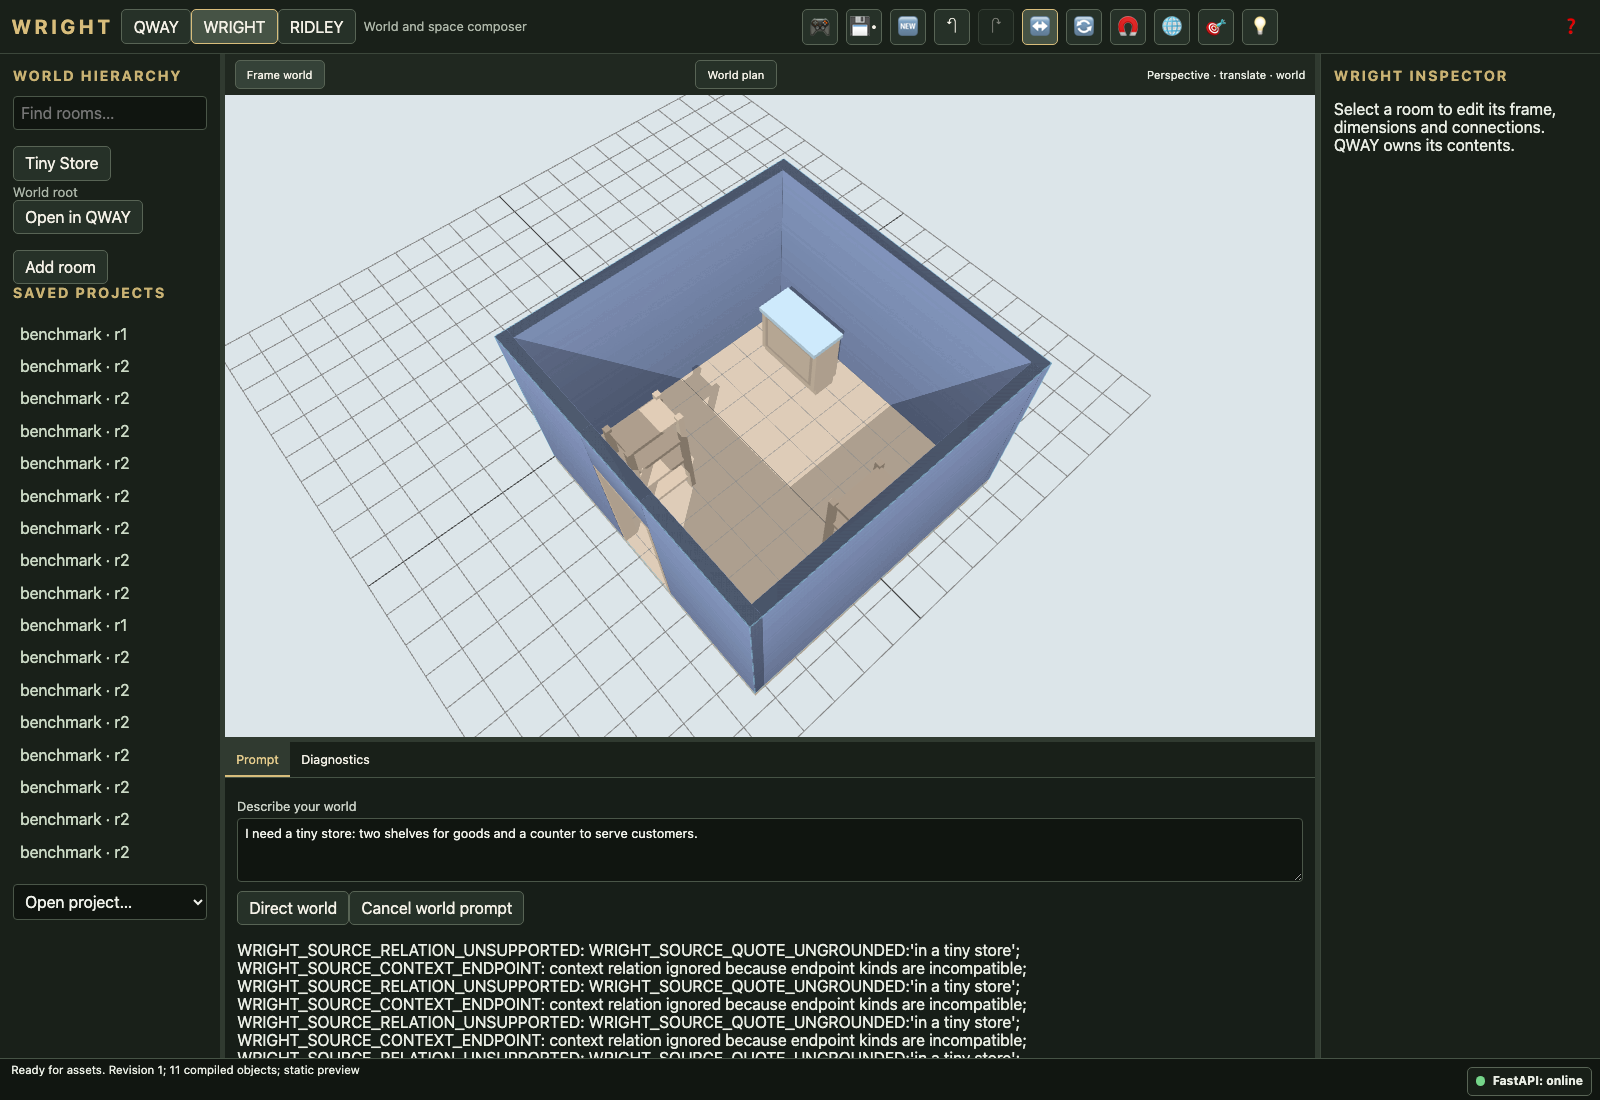
Task: Select the Tiny Store world root
Action: pyautogui.click(x=62, y=163)
